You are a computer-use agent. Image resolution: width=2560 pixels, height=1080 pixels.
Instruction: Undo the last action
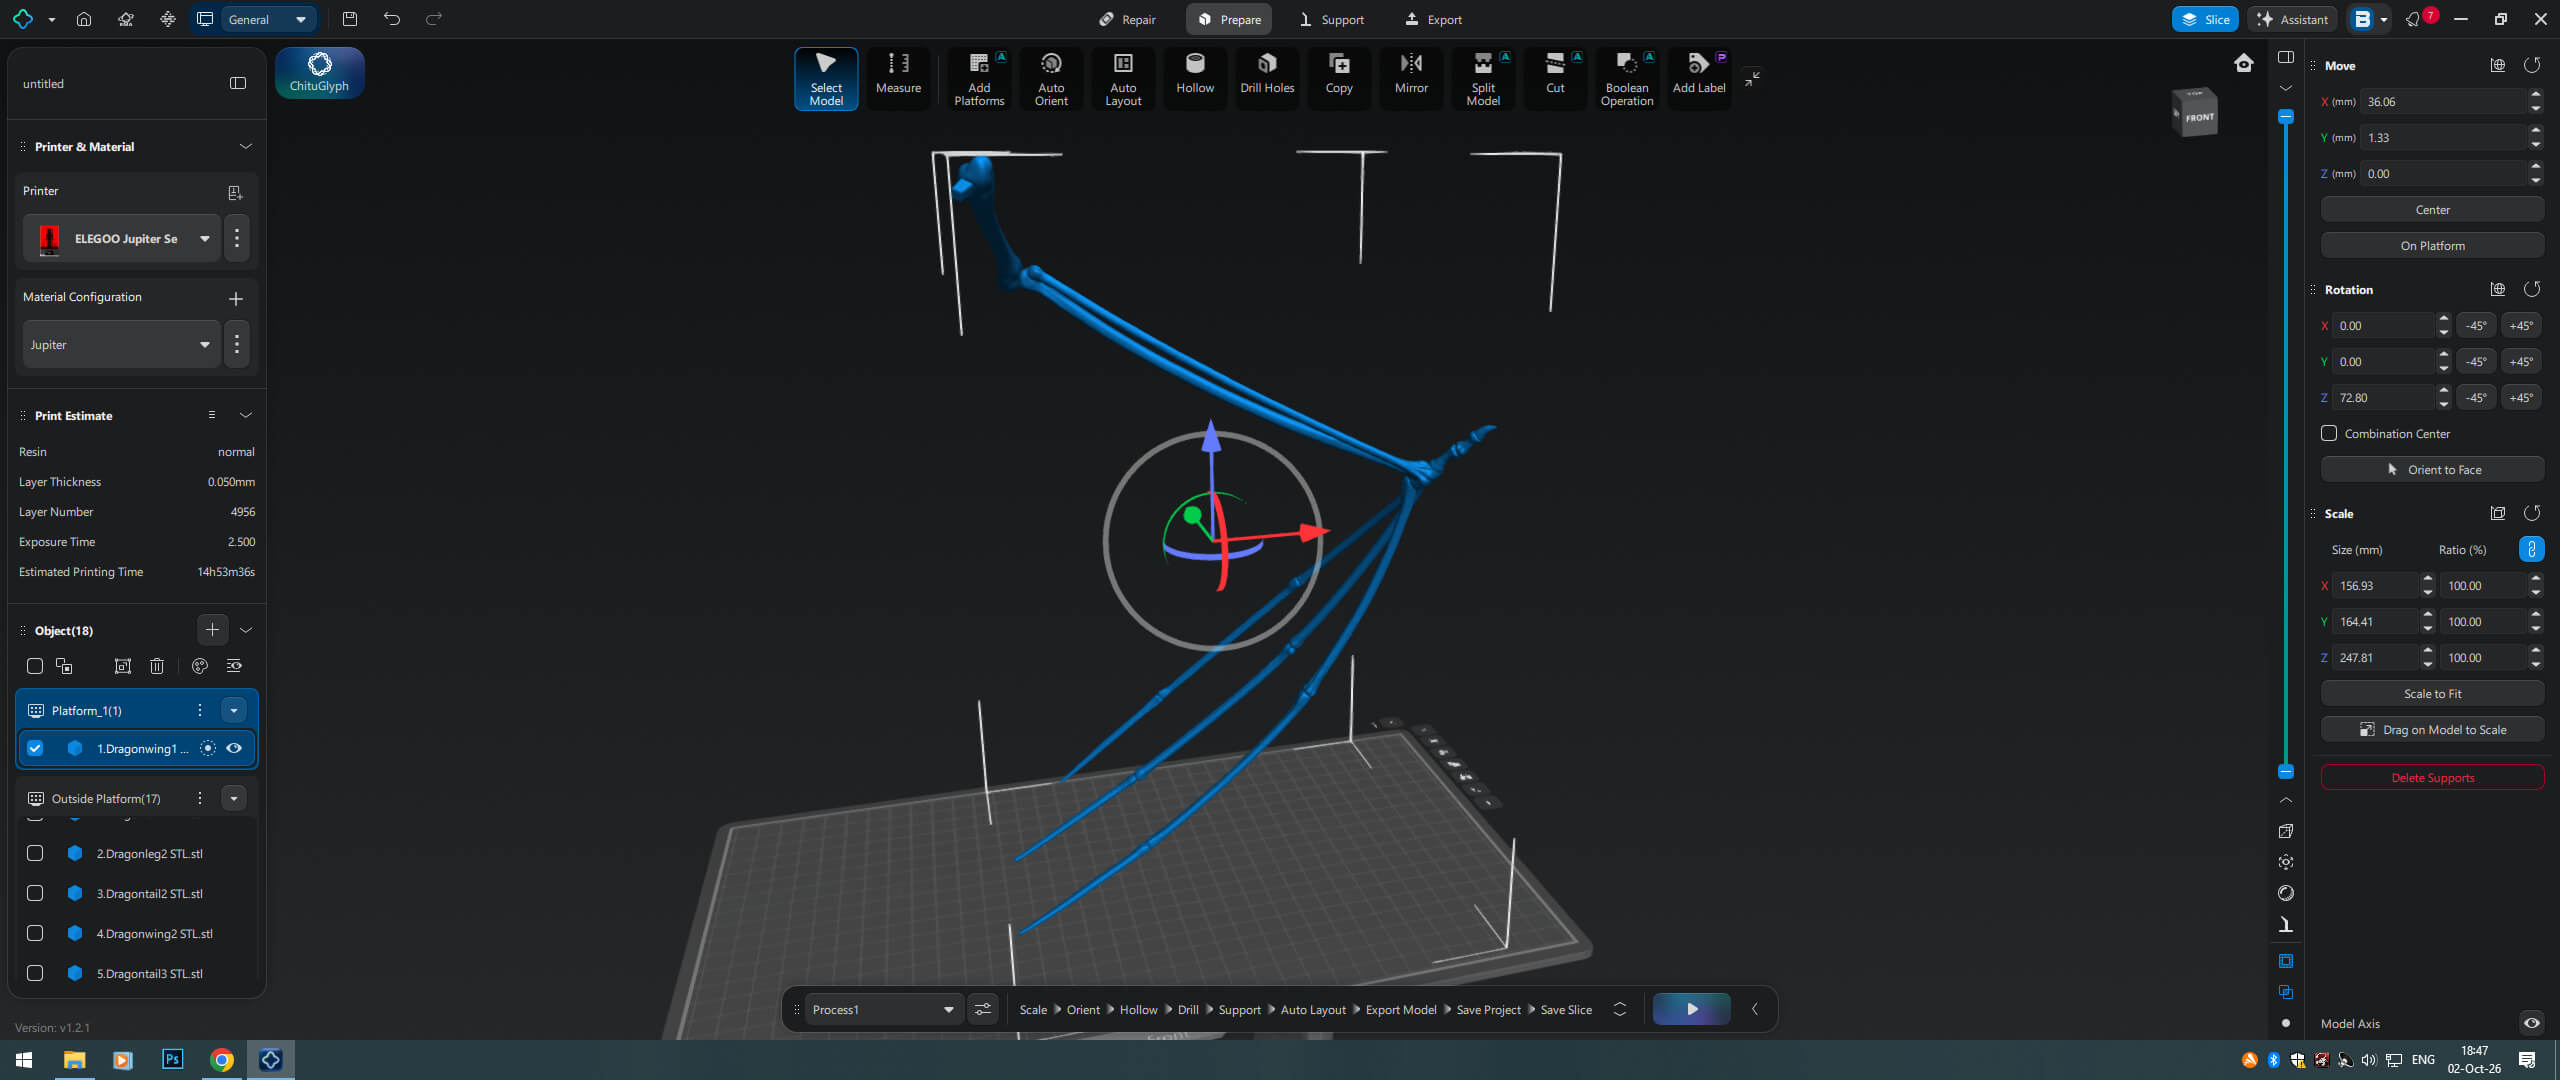392,19
